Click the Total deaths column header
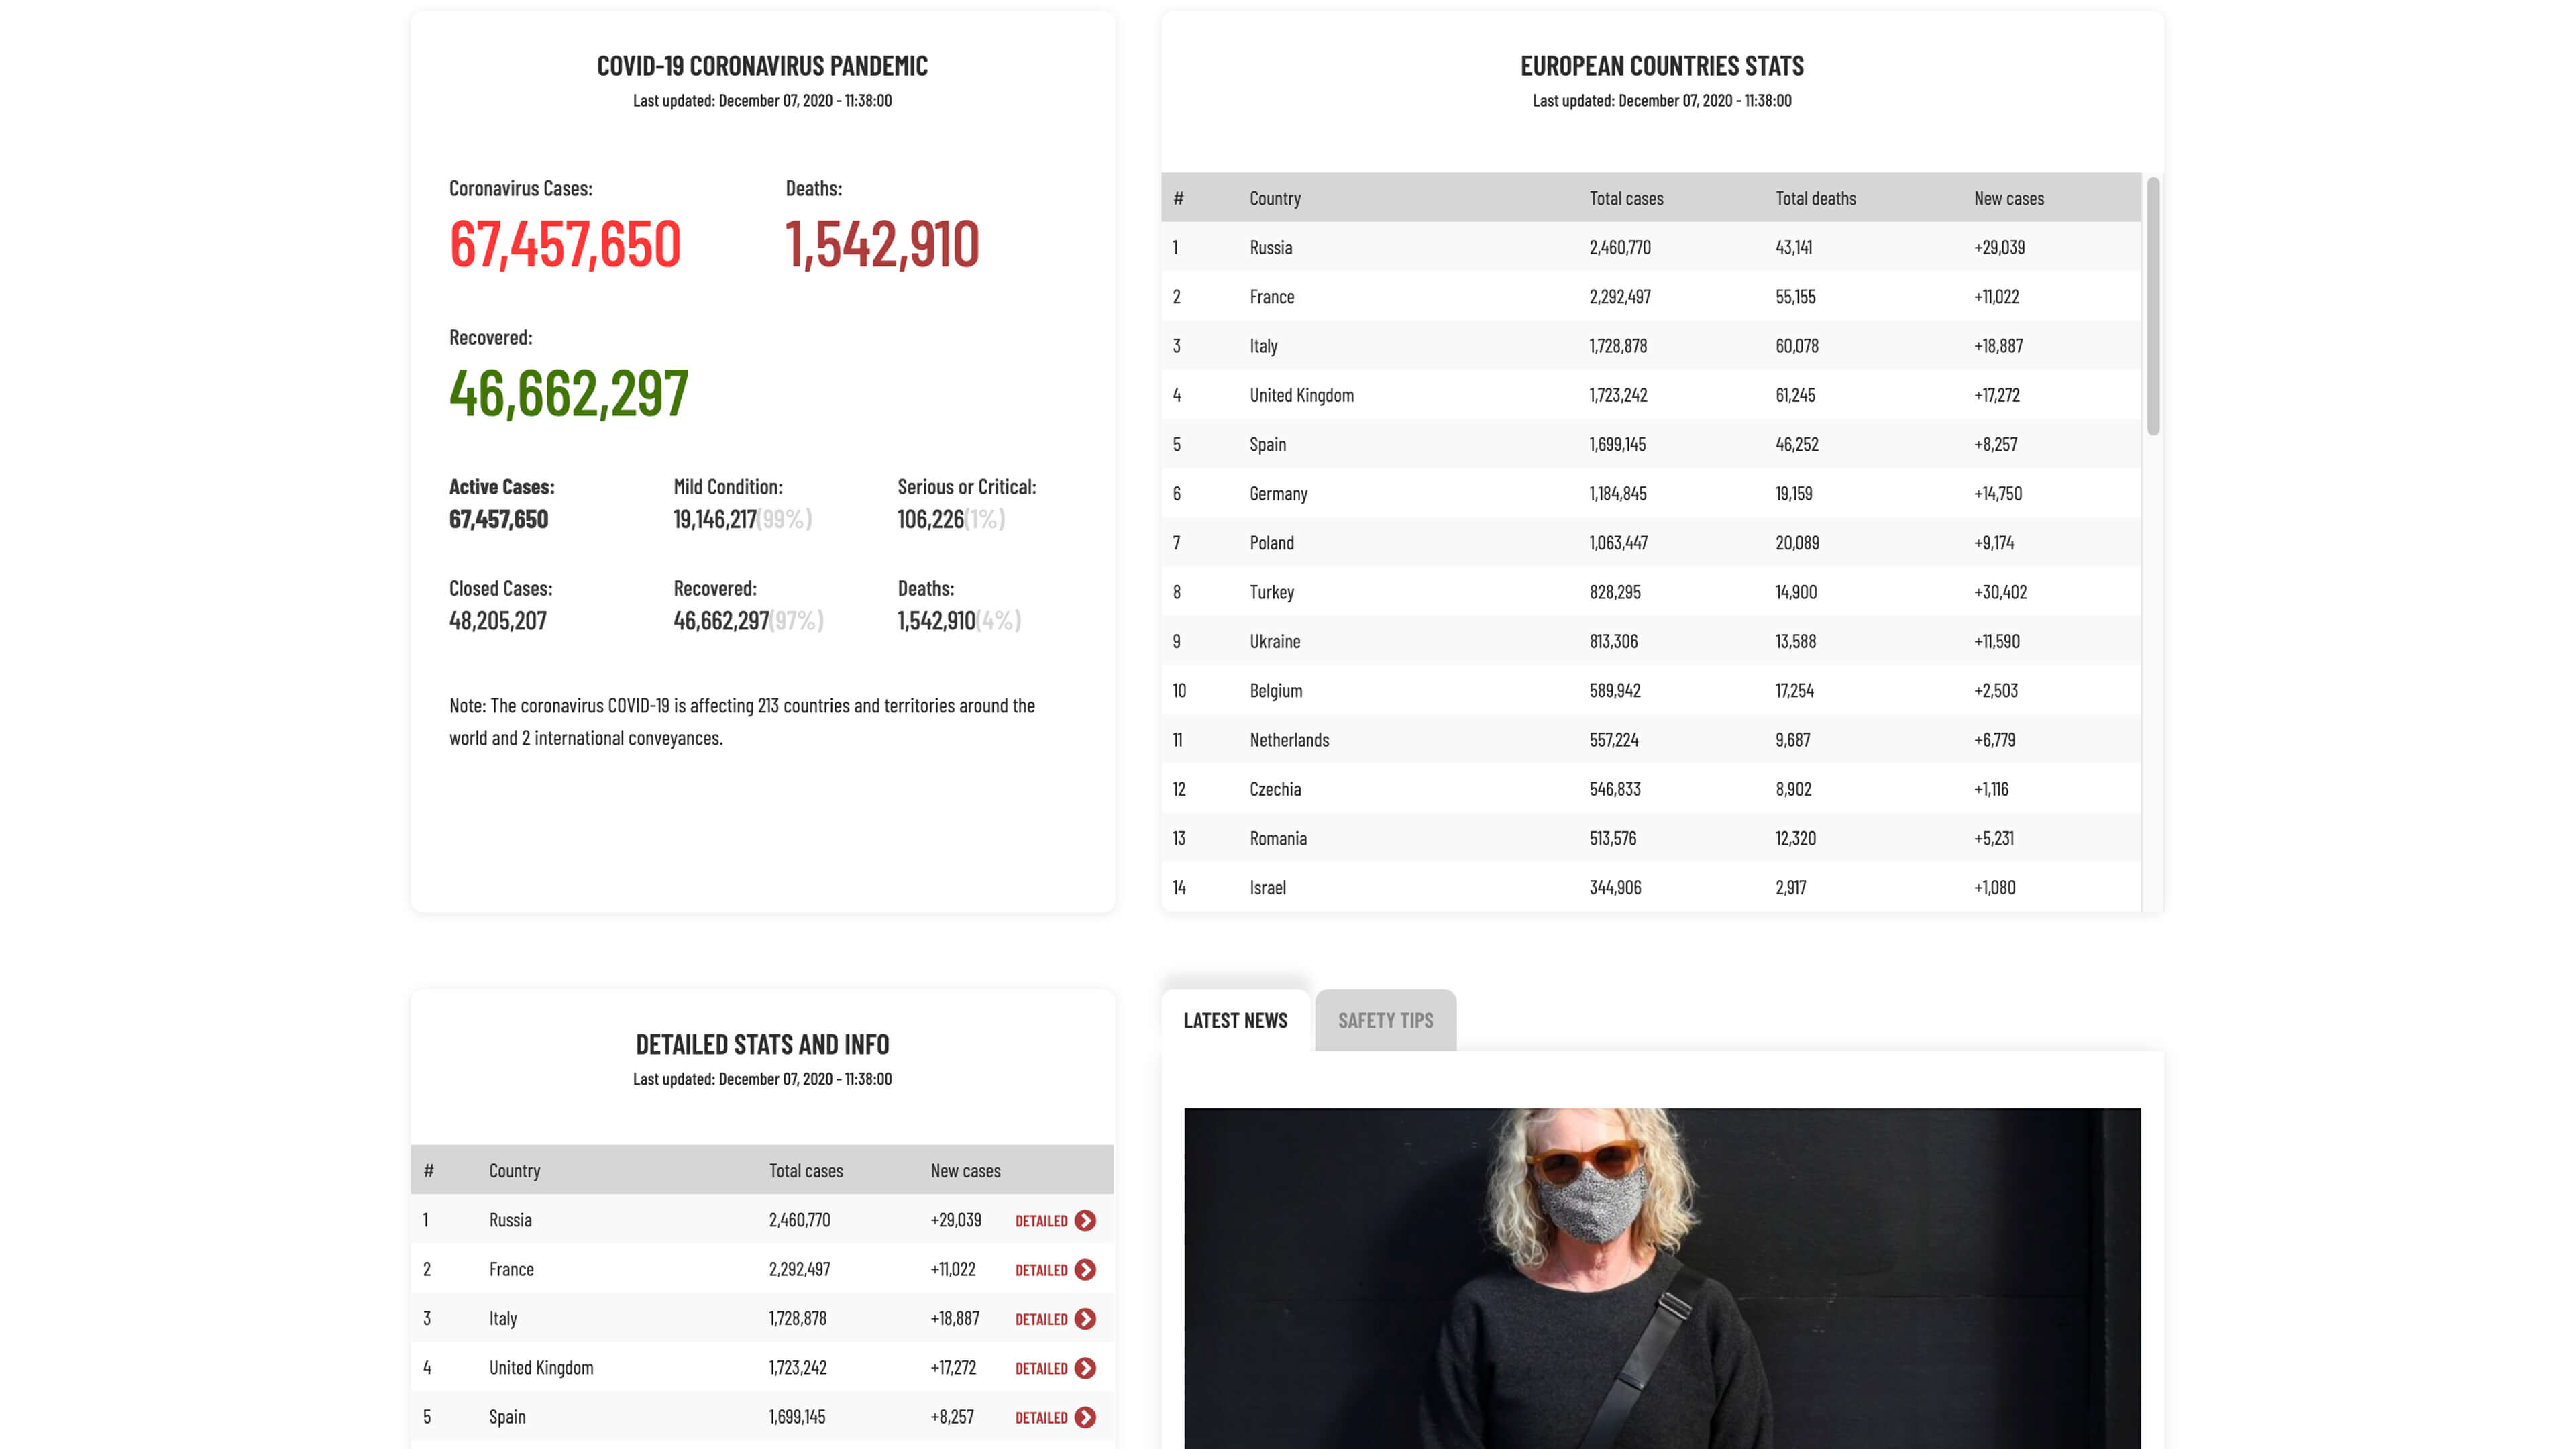This screenshot has width=2576, height=1449. pos(1815,198)
